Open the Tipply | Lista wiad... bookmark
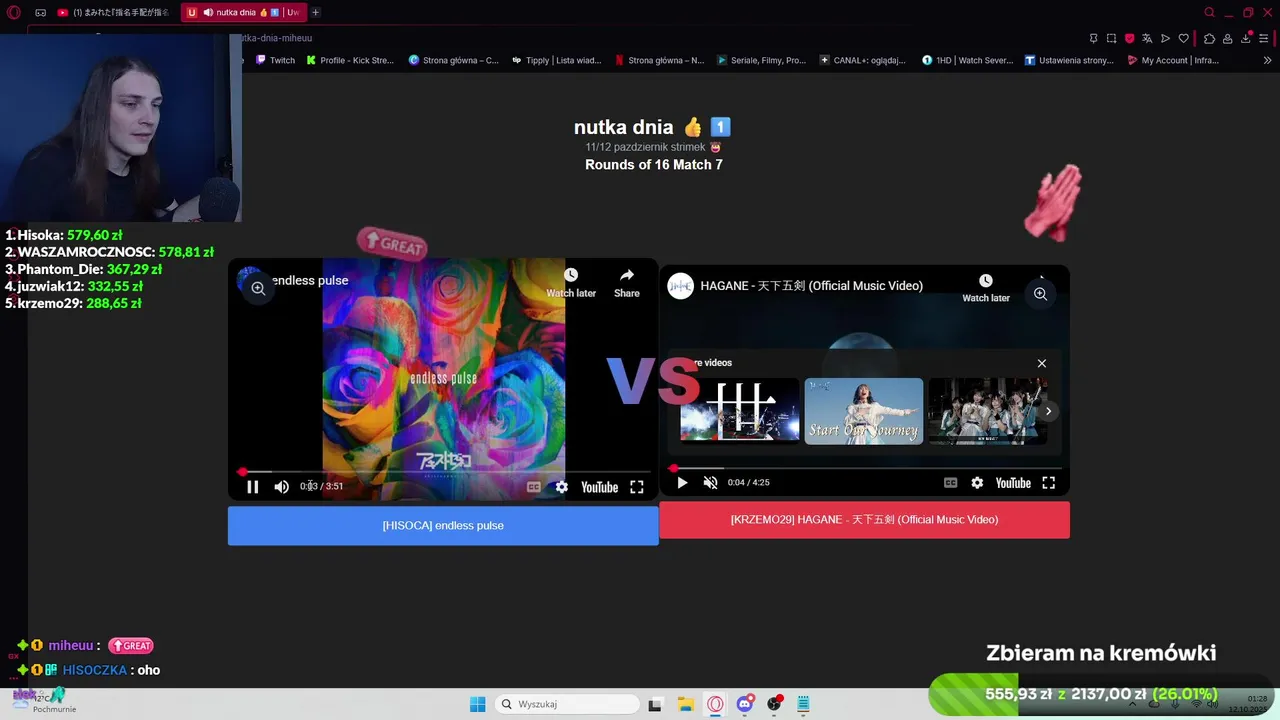 point(556,60)
